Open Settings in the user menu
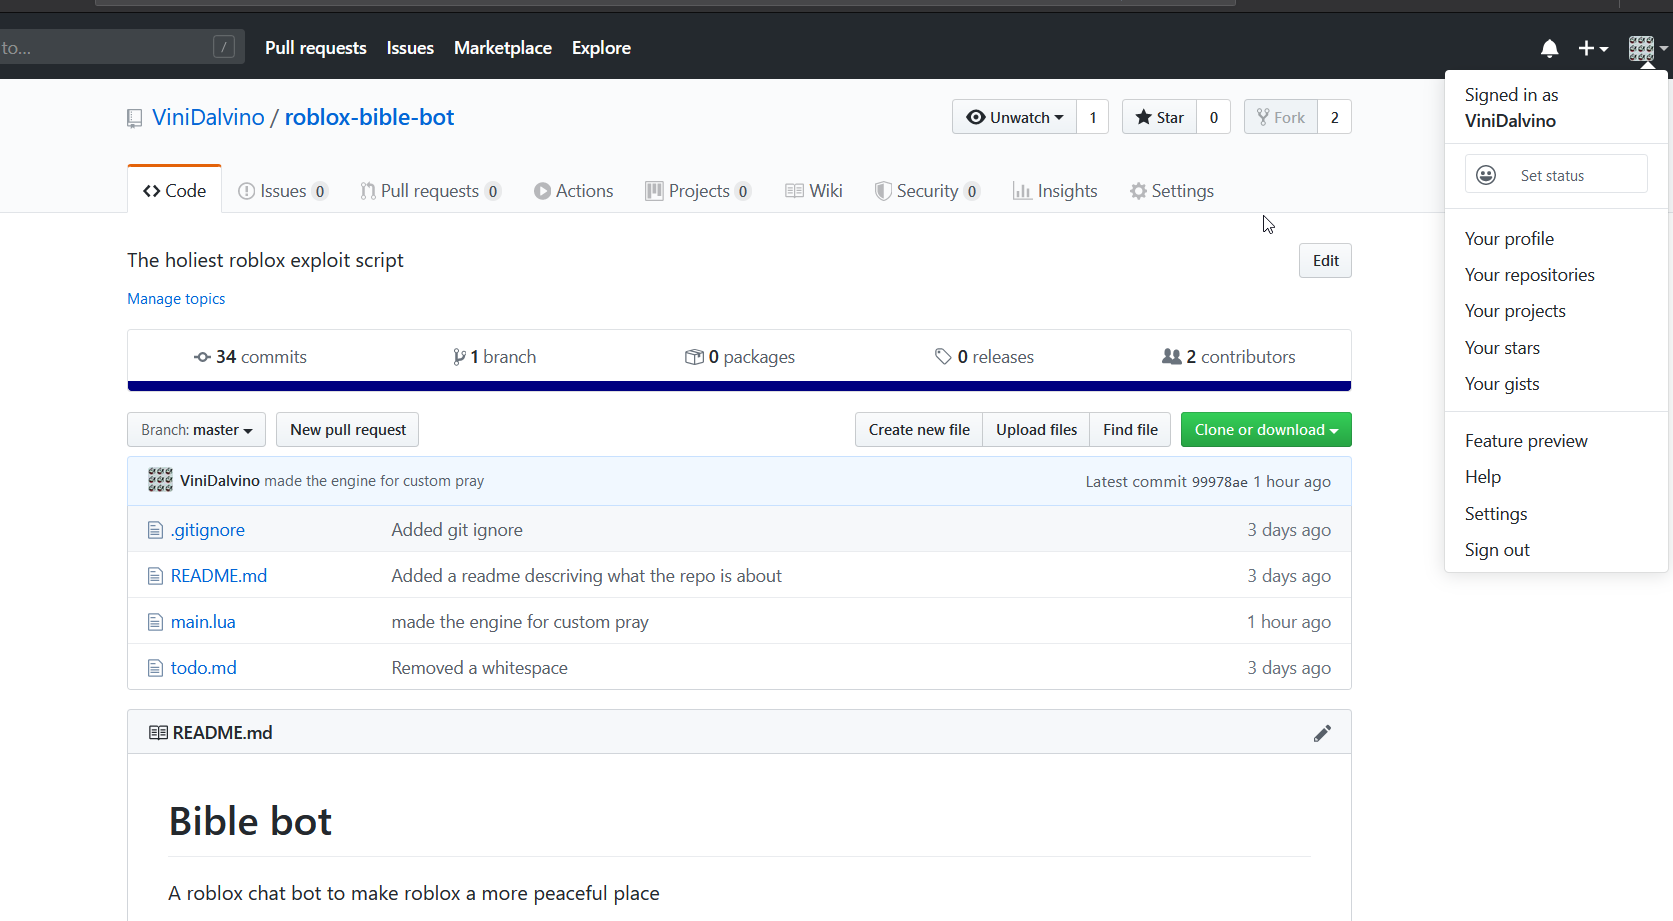The image size is (1673, 921). pyautogui.click(x=1556, y=514)
